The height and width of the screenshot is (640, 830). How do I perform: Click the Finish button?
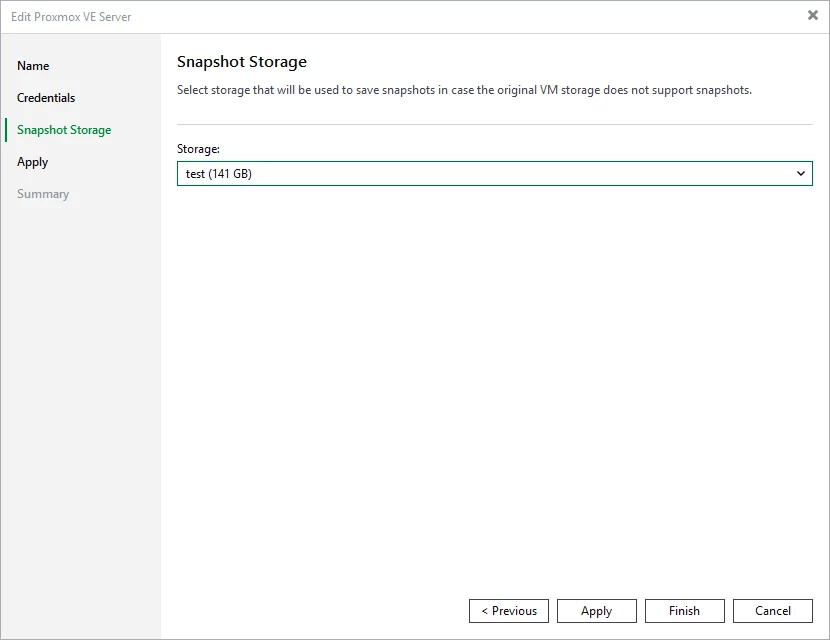tap(684, 611)
